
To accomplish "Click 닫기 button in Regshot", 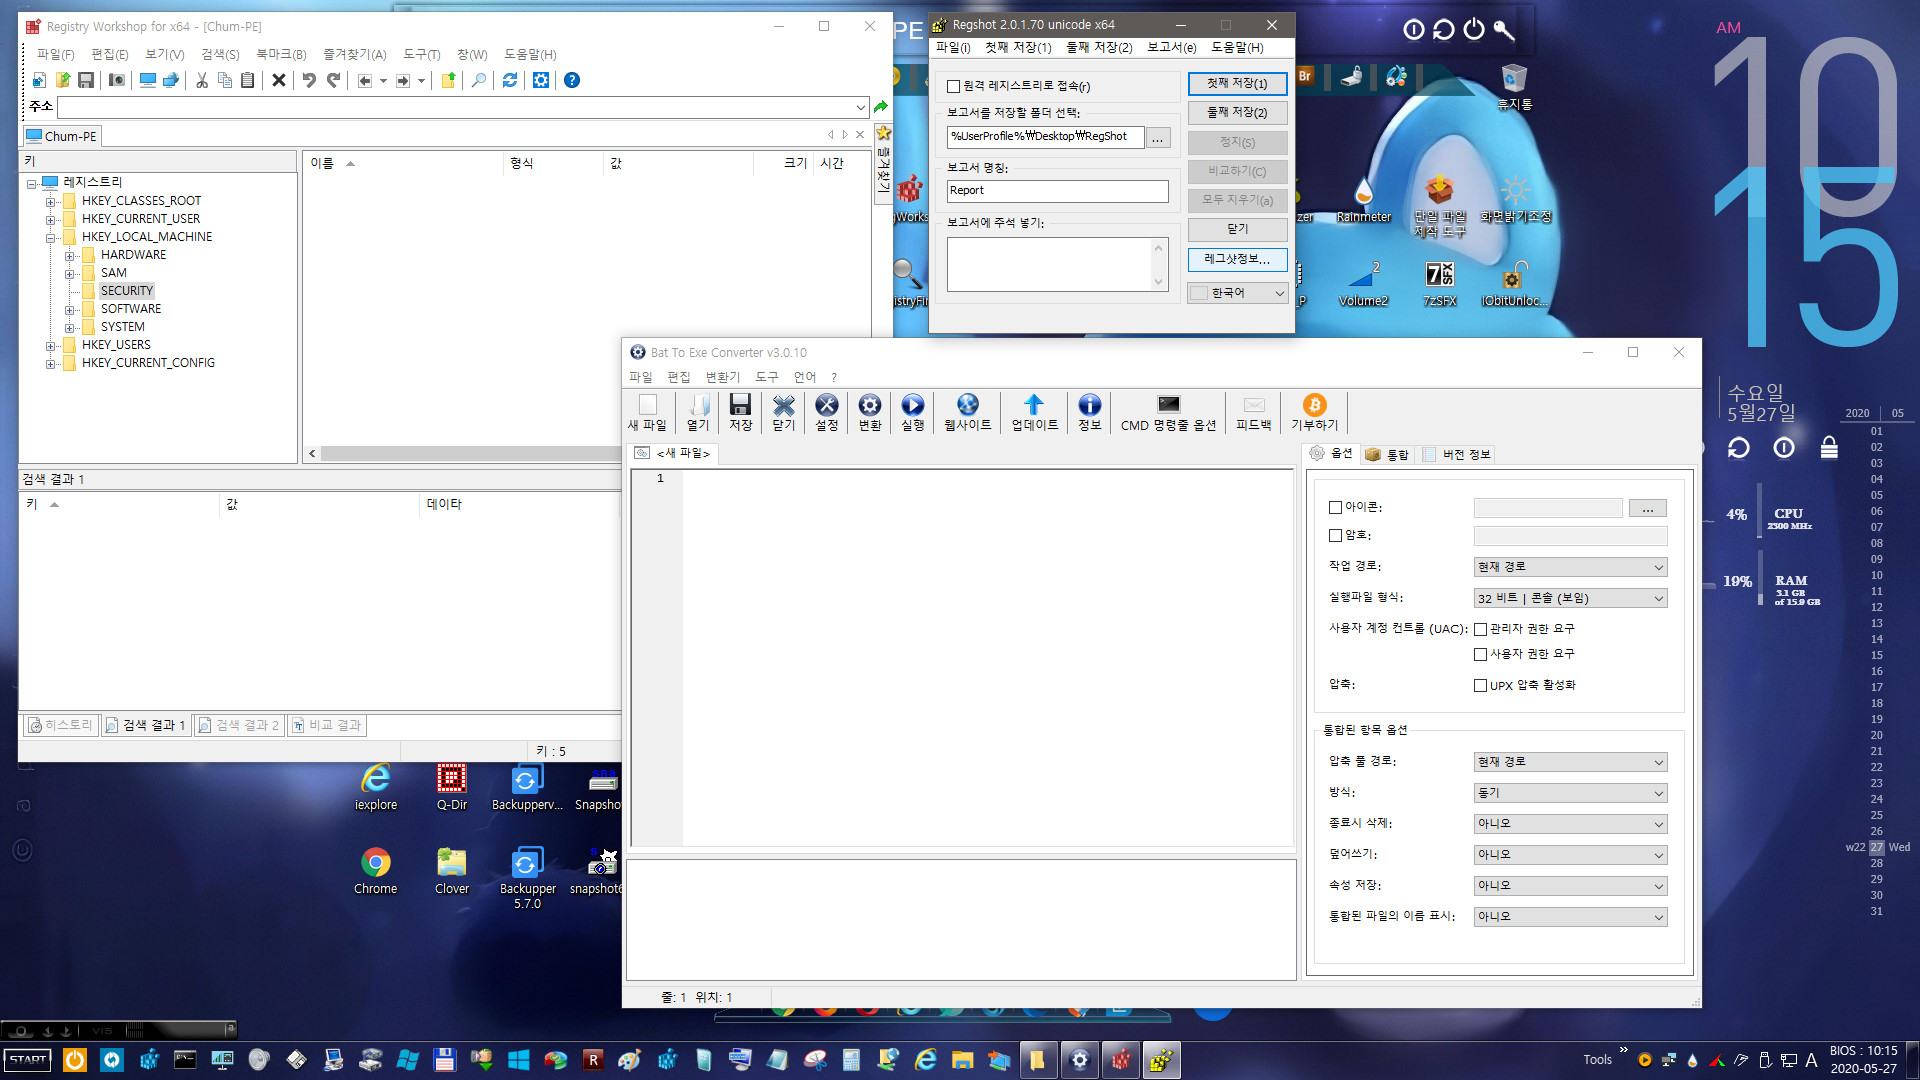I will pyautogui.click(x=1237, y=230).
